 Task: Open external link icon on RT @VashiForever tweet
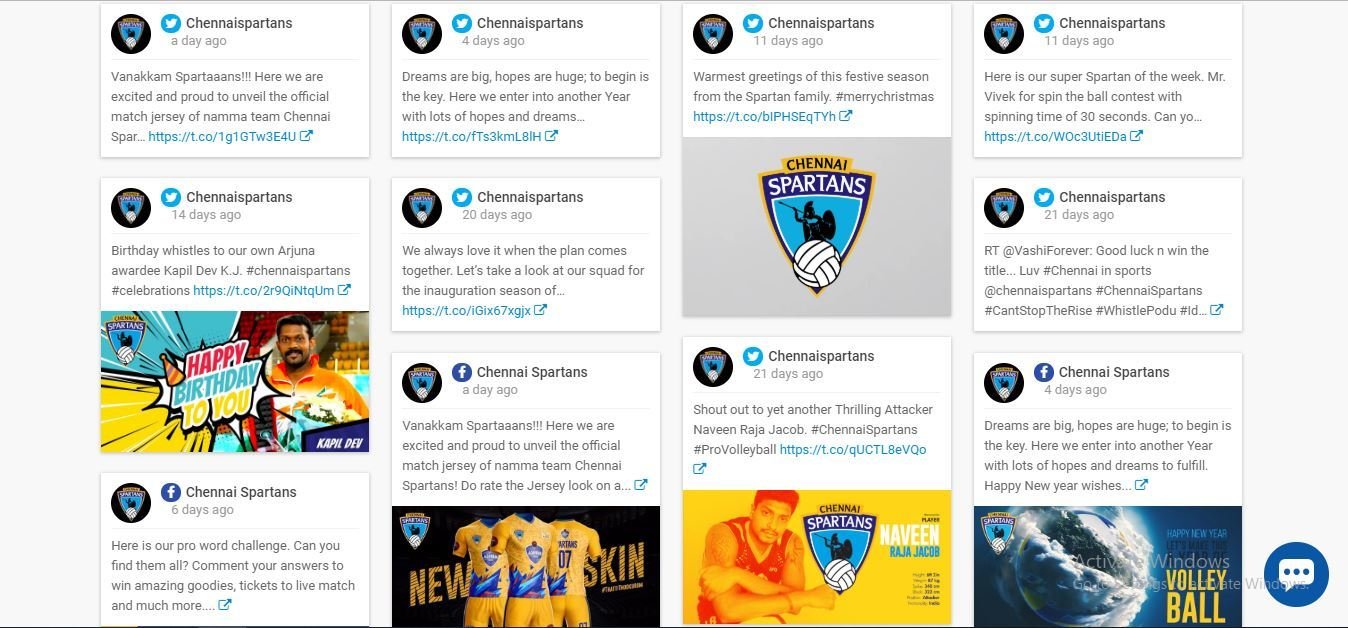coord(1217,310)
